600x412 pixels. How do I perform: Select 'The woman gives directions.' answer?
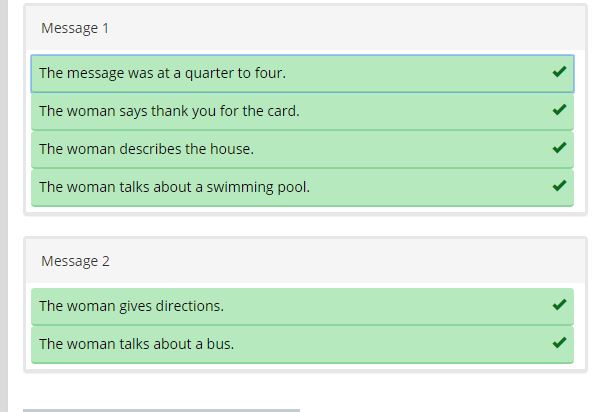131,306
